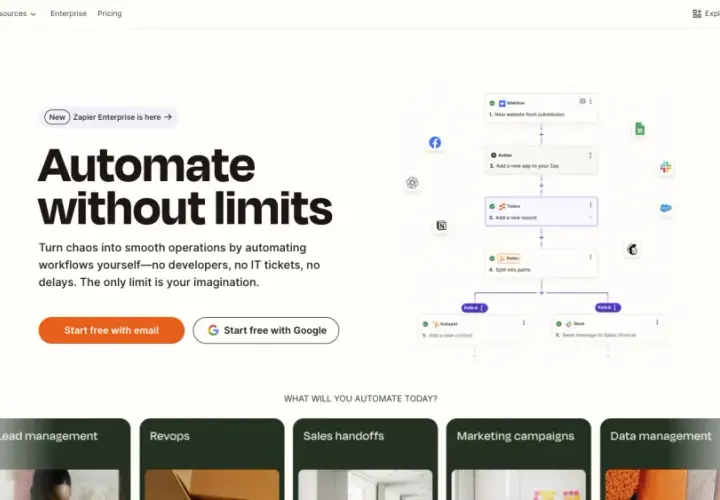Click Start free with Google button
The width and height of the screenshot is (720, 500).
266,331
